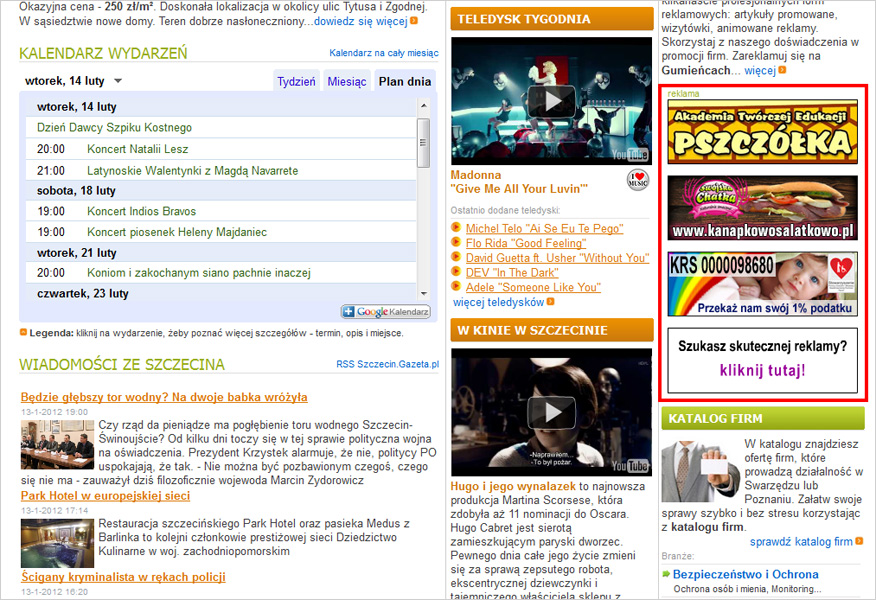Open article Ścigany kryminalista w rękach policji

tap(123, 577)
